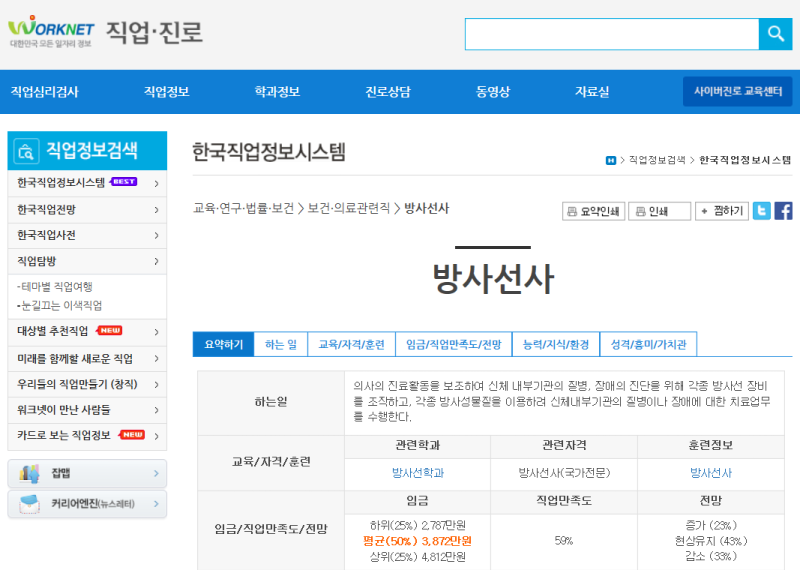Click the 커리어엔진 newsletter envelope icon
Screen dimensions: 800x570
(x=29, y=504)
